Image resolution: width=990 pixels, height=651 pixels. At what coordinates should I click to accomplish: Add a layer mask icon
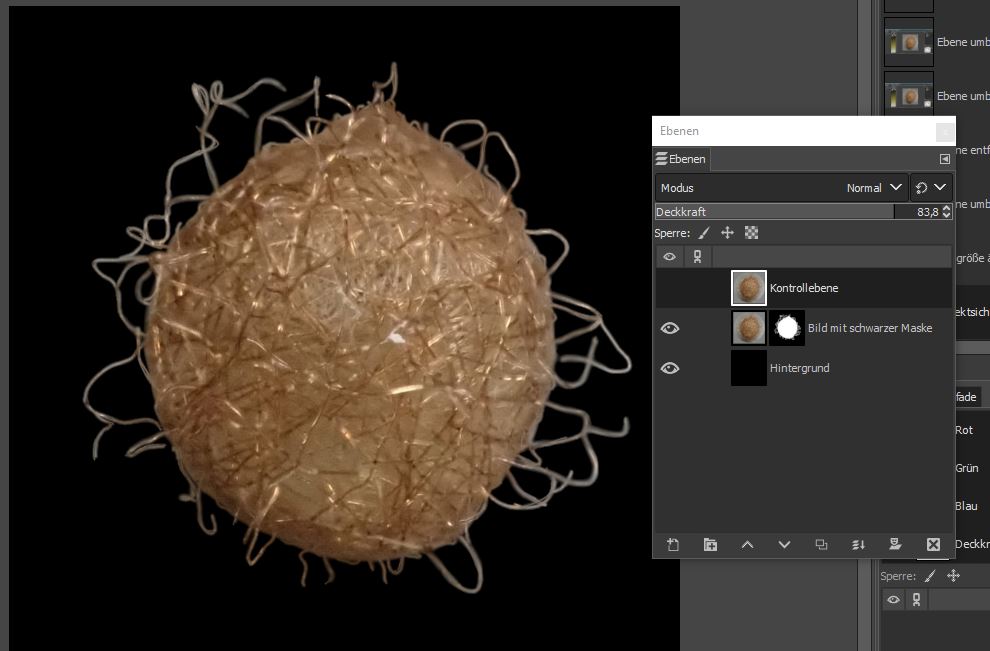coord(895,545)
